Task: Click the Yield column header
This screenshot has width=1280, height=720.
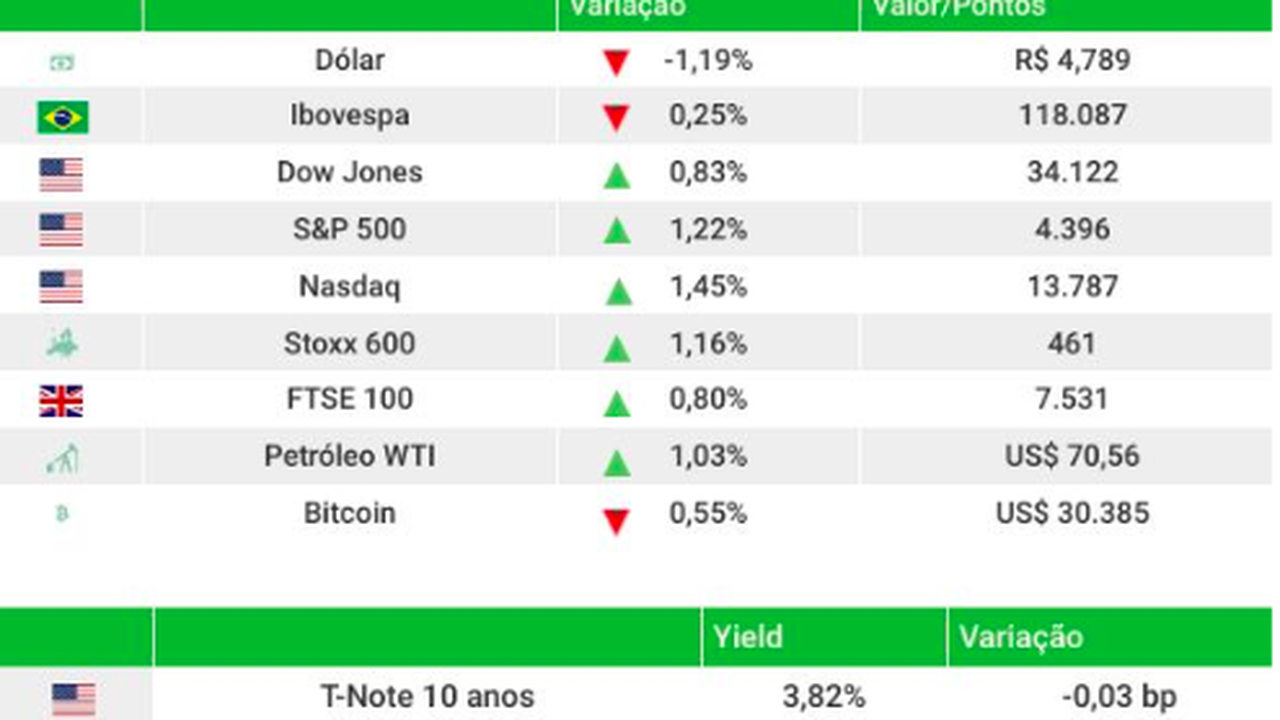Action: point(747,637)
